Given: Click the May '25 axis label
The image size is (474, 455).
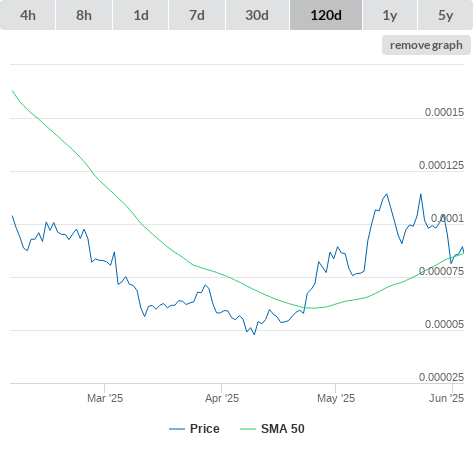Looking at the screenshot, I should tap(336, 398).
